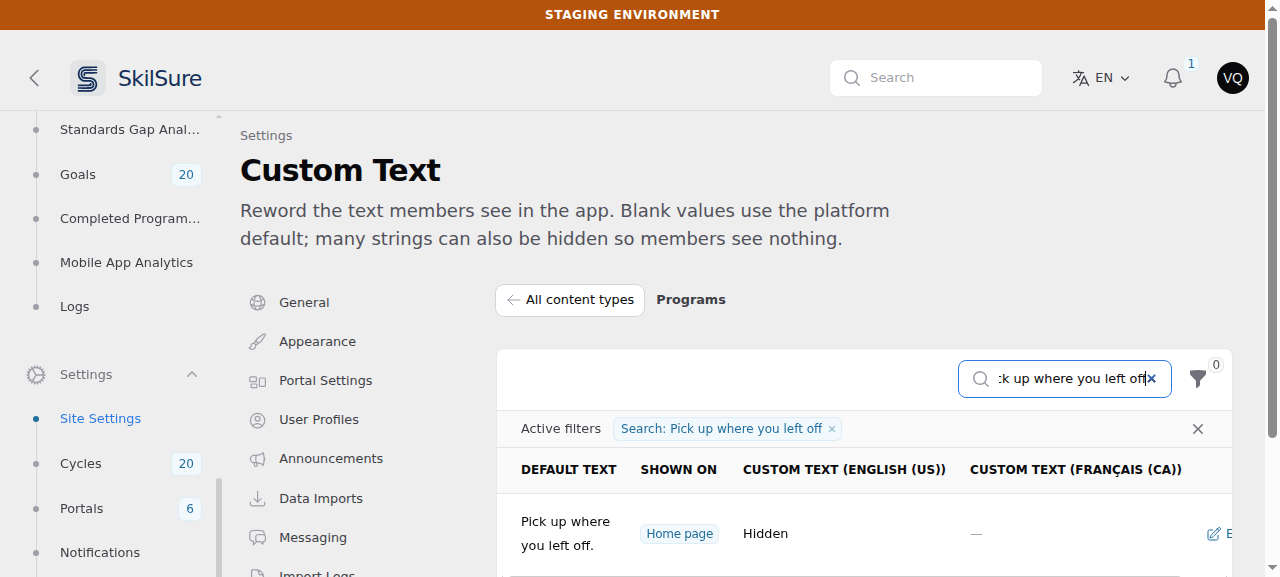Open Completed Programs in sidebar
The width and height of the screenshot is (1280, 577).
[130, 219]
